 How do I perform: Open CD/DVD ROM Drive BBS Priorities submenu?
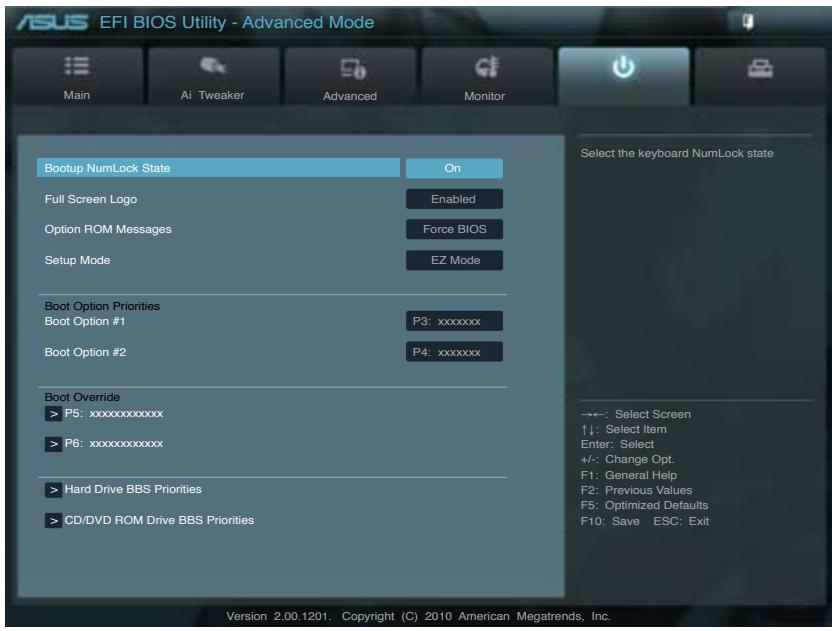click(159, 520)
